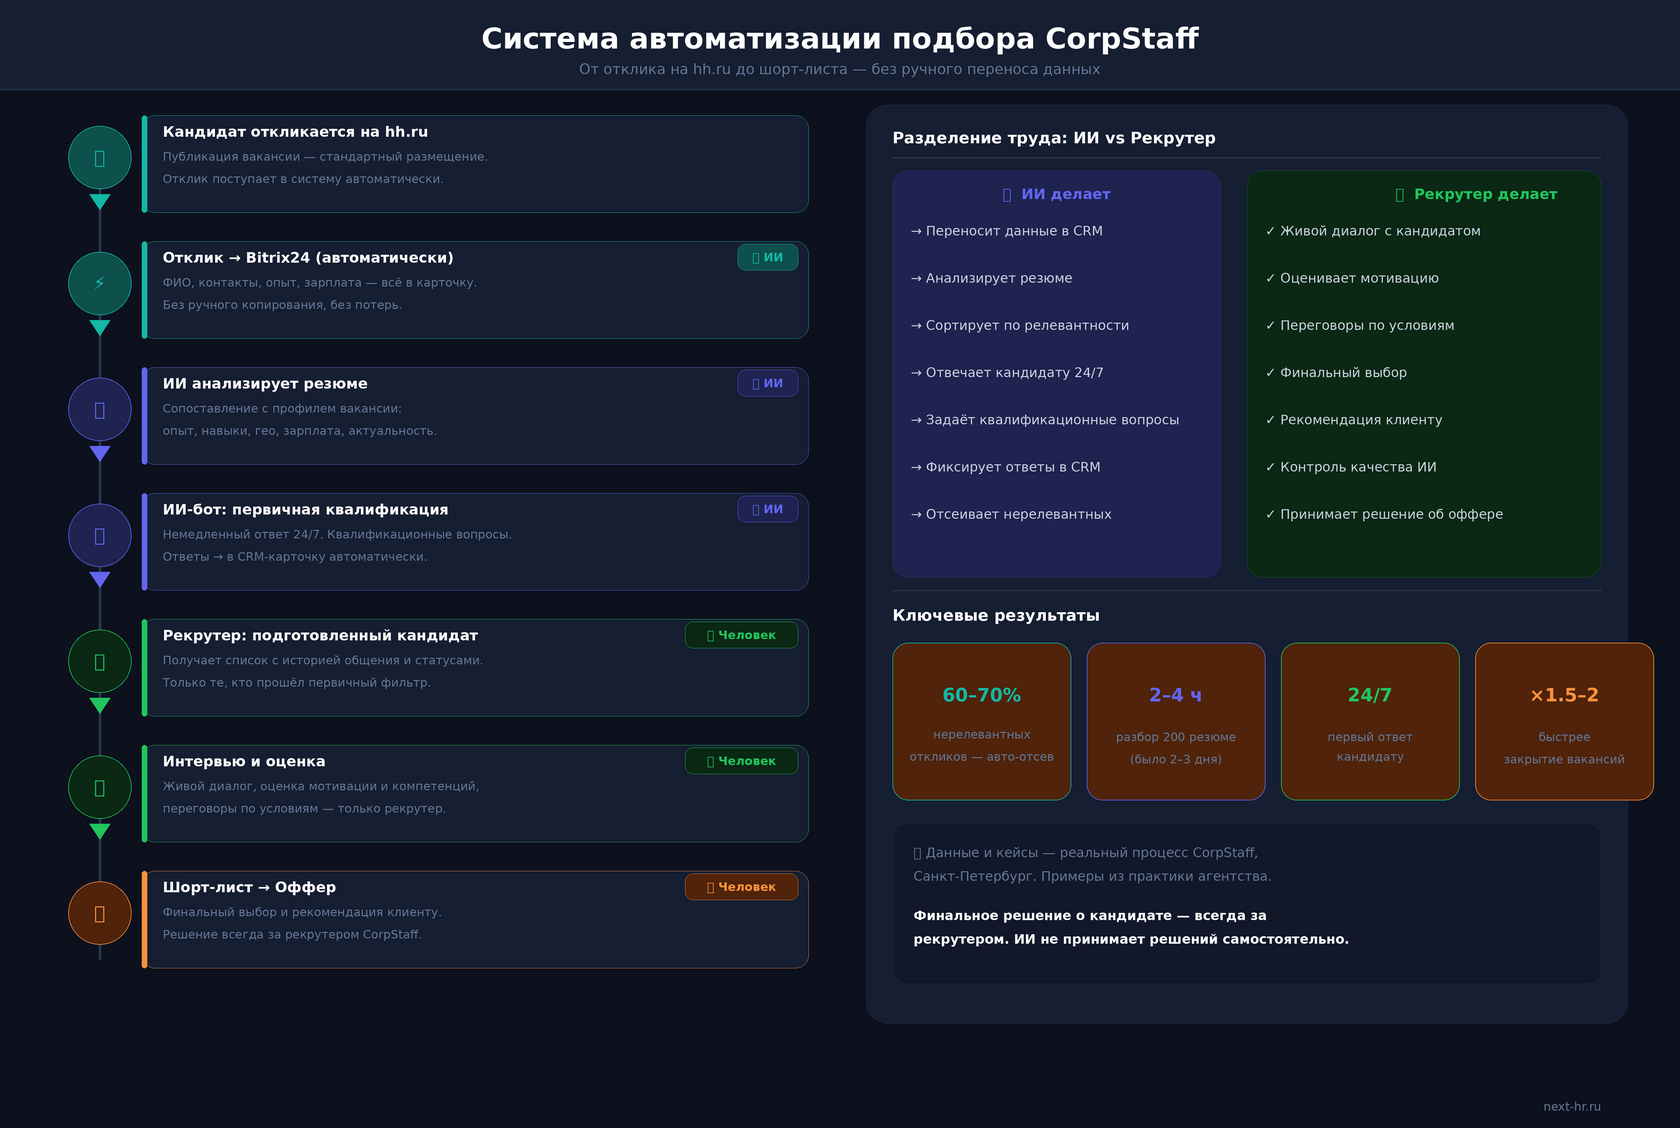Select the '24/7' первый ответ кандидату card
1680x1128 pixels.
tap(1370, 721)
